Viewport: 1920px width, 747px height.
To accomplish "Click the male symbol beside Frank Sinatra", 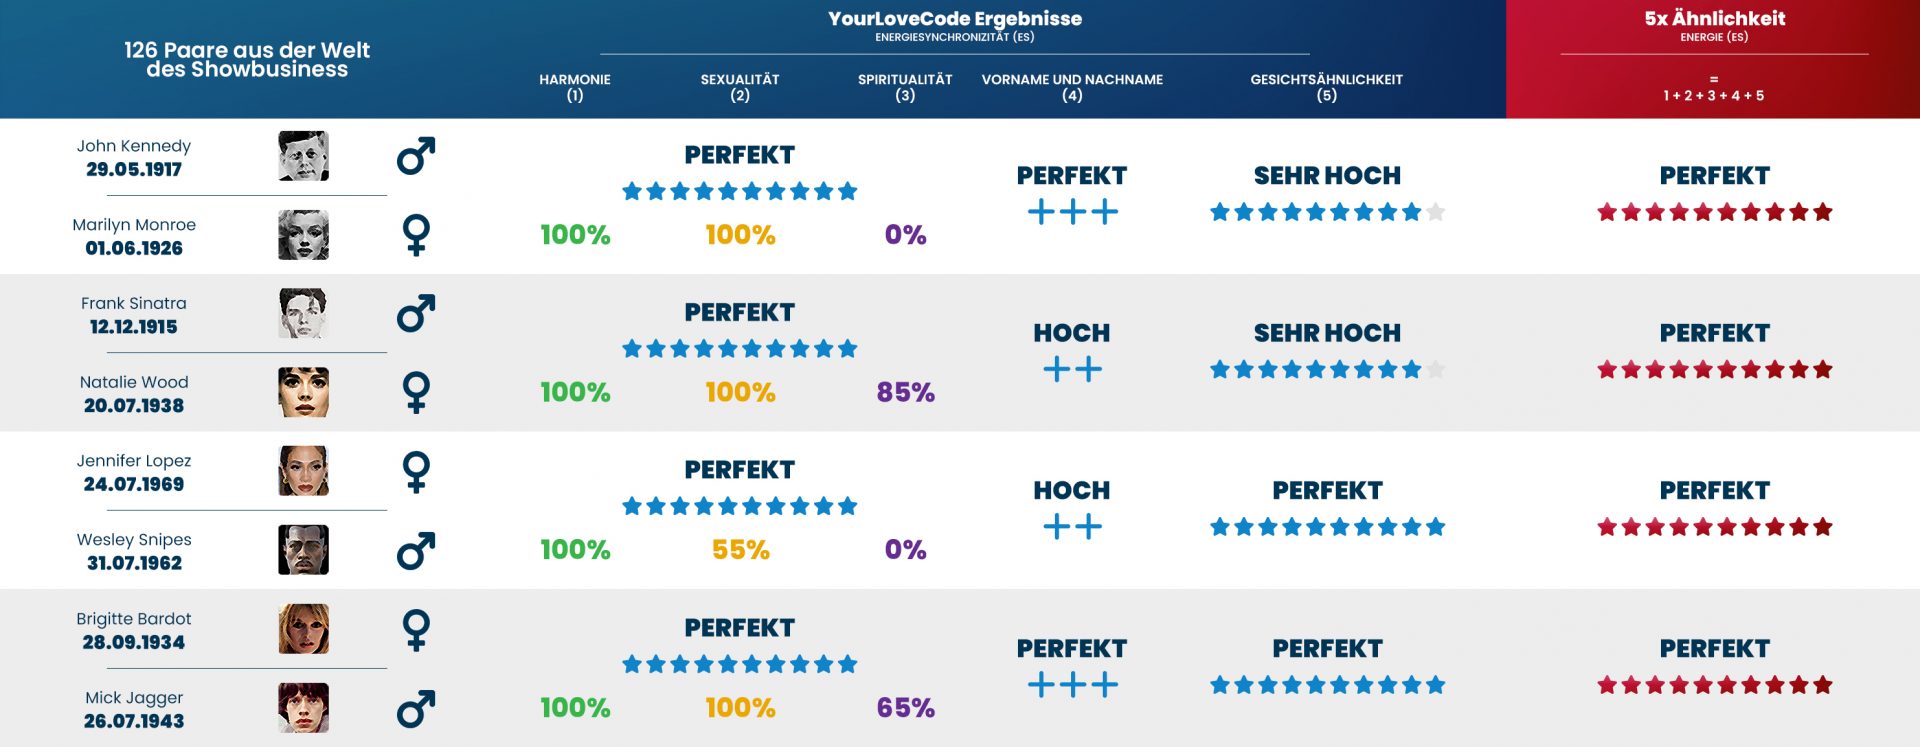I will (x=415, y=314).
